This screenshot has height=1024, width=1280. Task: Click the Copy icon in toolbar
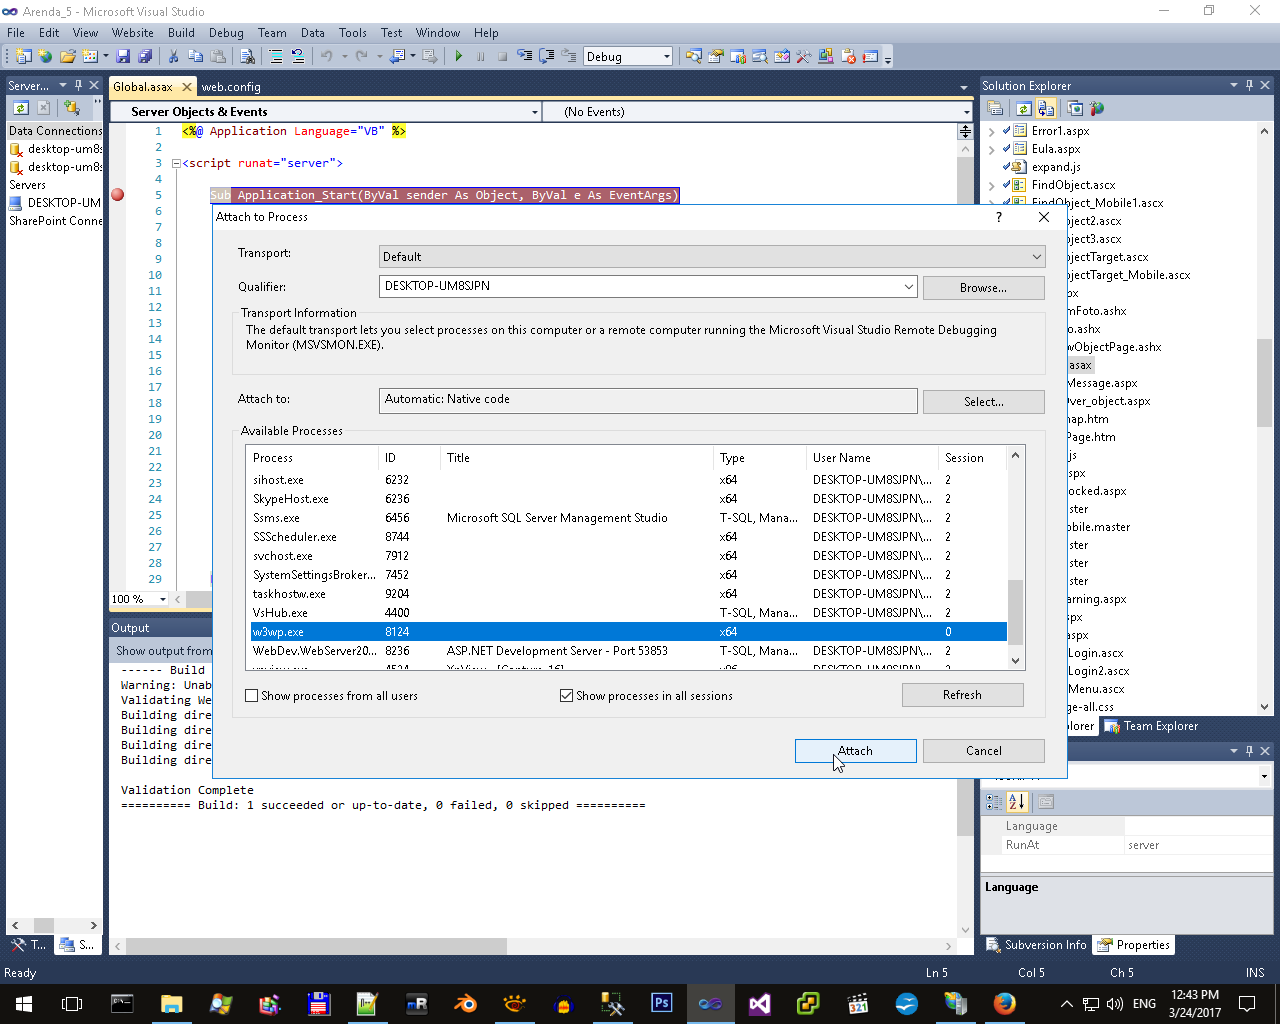point(196,57)
